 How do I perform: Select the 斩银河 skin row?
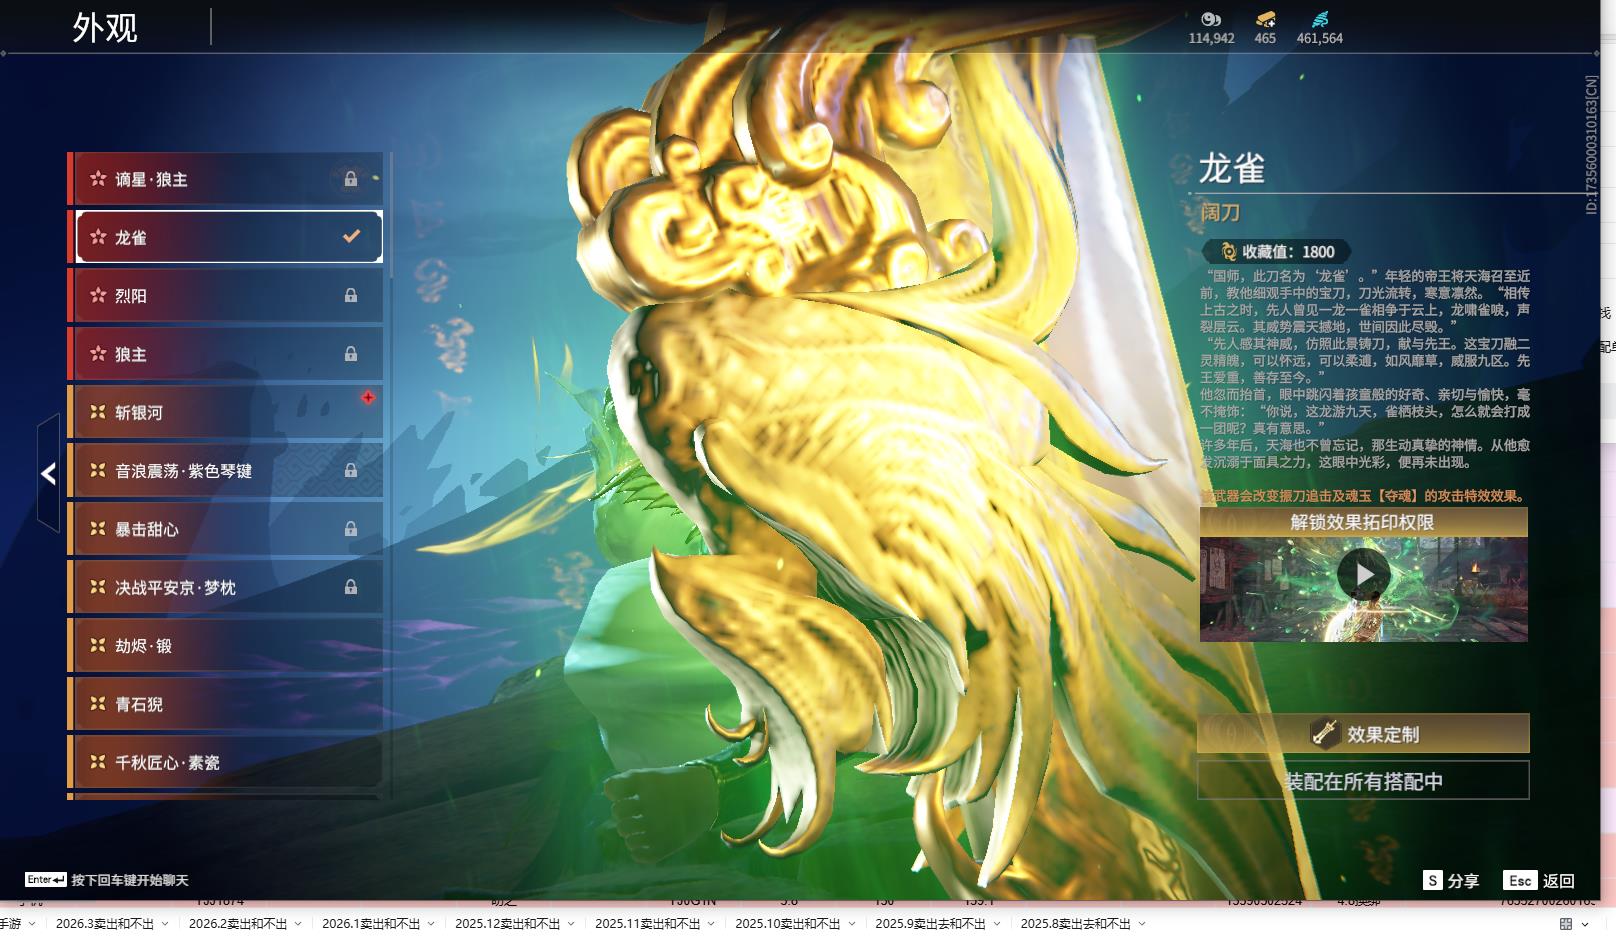[225, 412]
